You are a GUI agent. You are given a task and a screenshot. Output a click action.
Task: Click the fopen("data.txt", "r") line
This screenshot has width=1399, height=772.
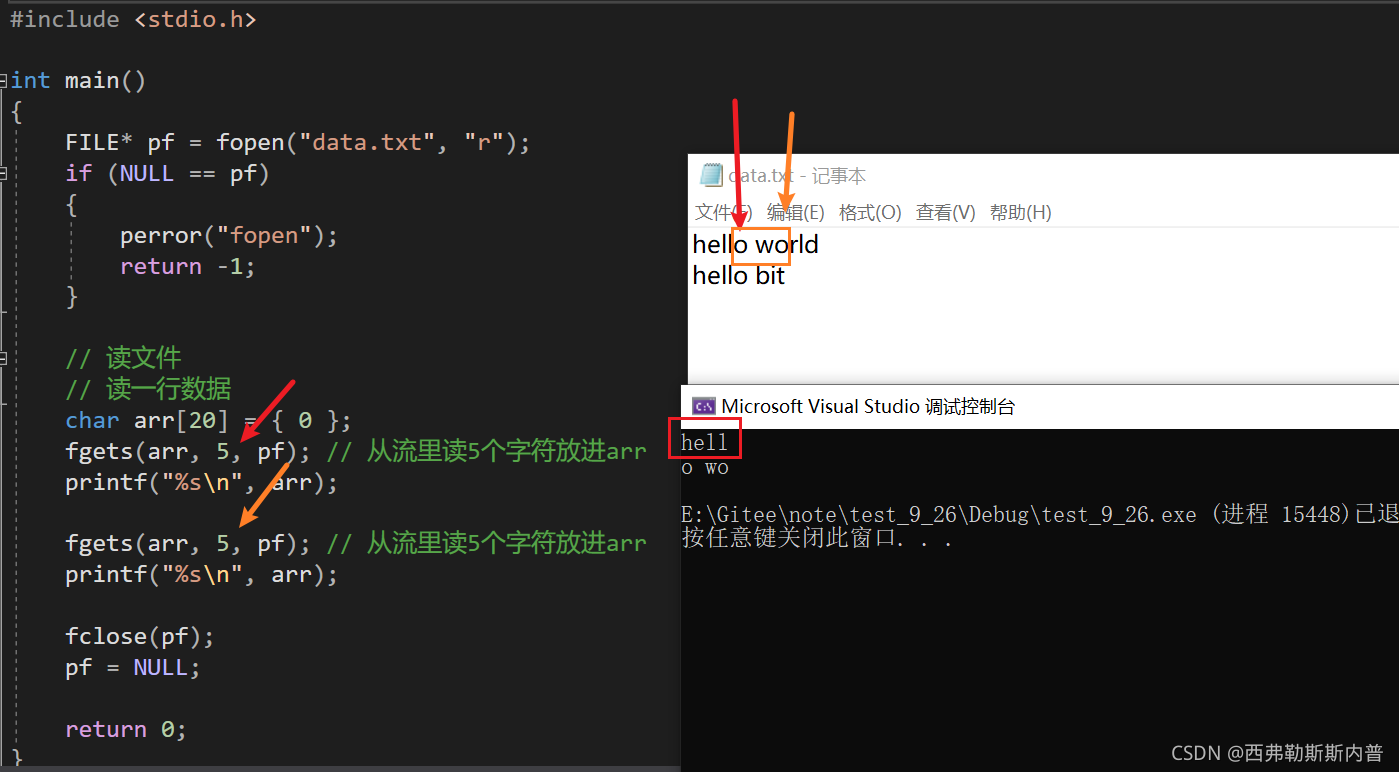[298, 142]
